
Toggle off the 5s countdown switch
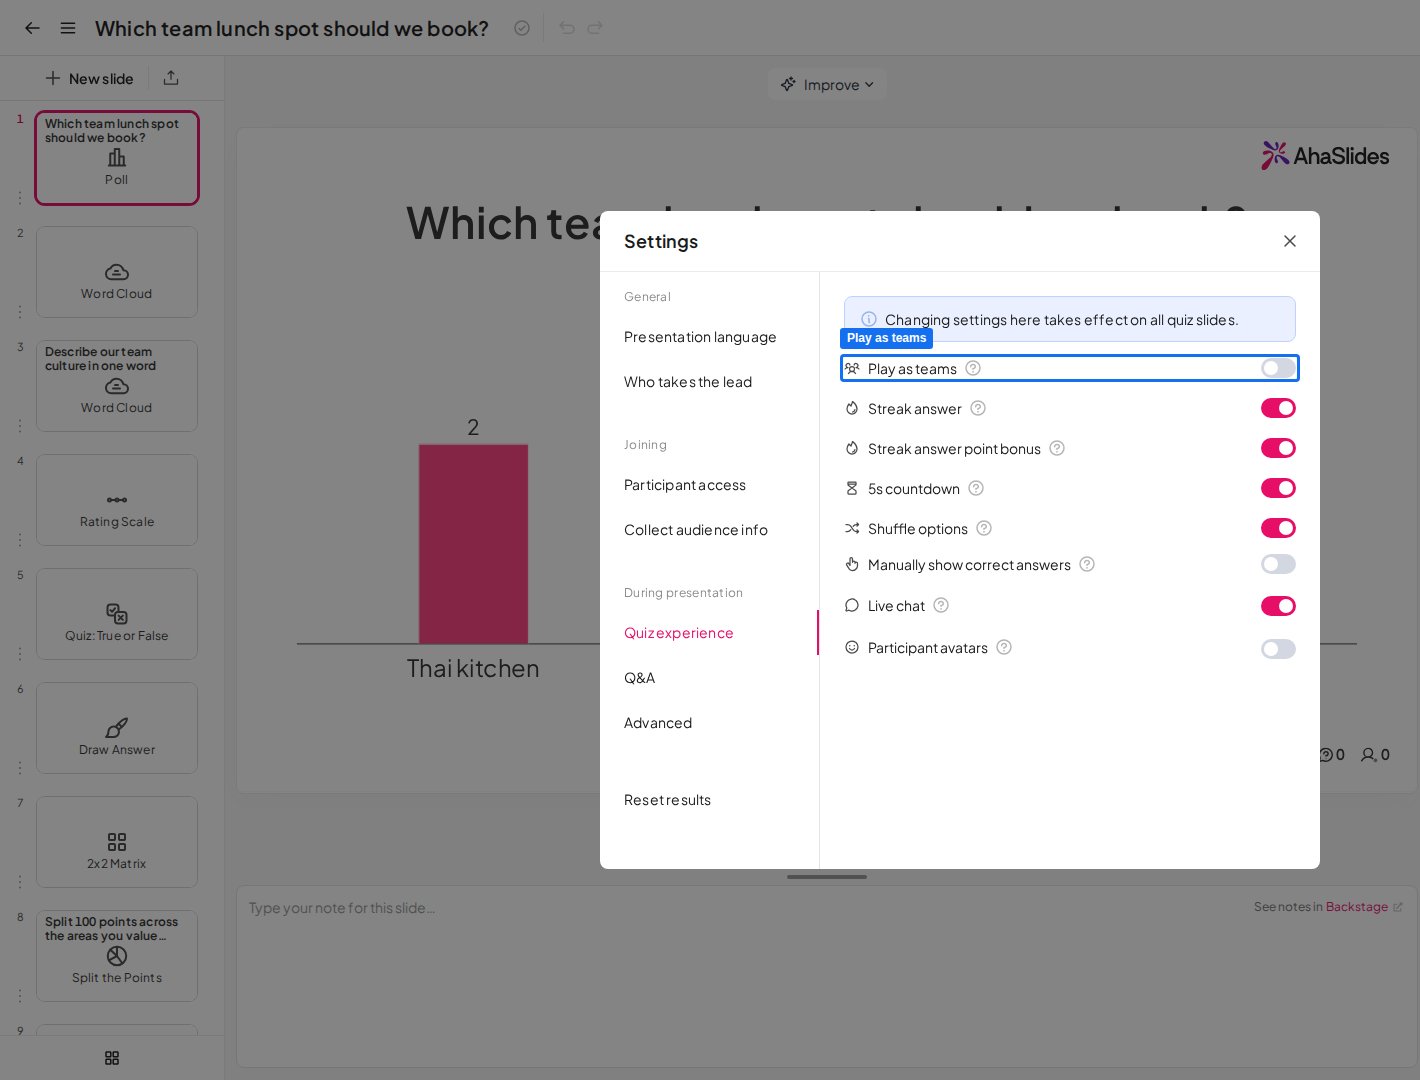[1278, 488]
